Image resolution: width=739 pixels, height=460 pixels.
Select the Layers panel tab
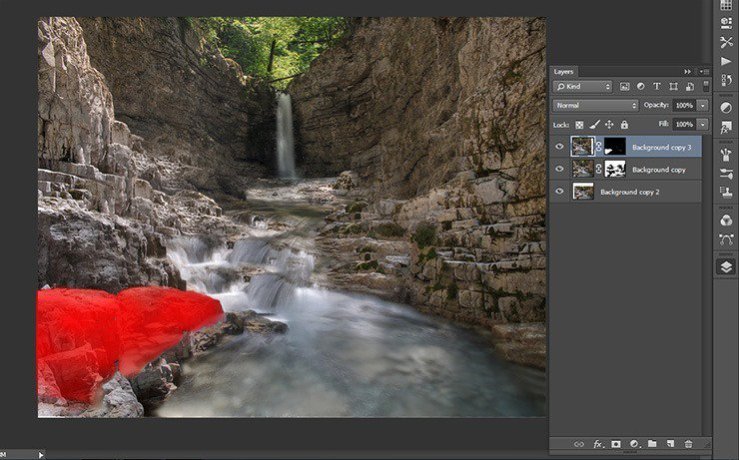[564, 72]
